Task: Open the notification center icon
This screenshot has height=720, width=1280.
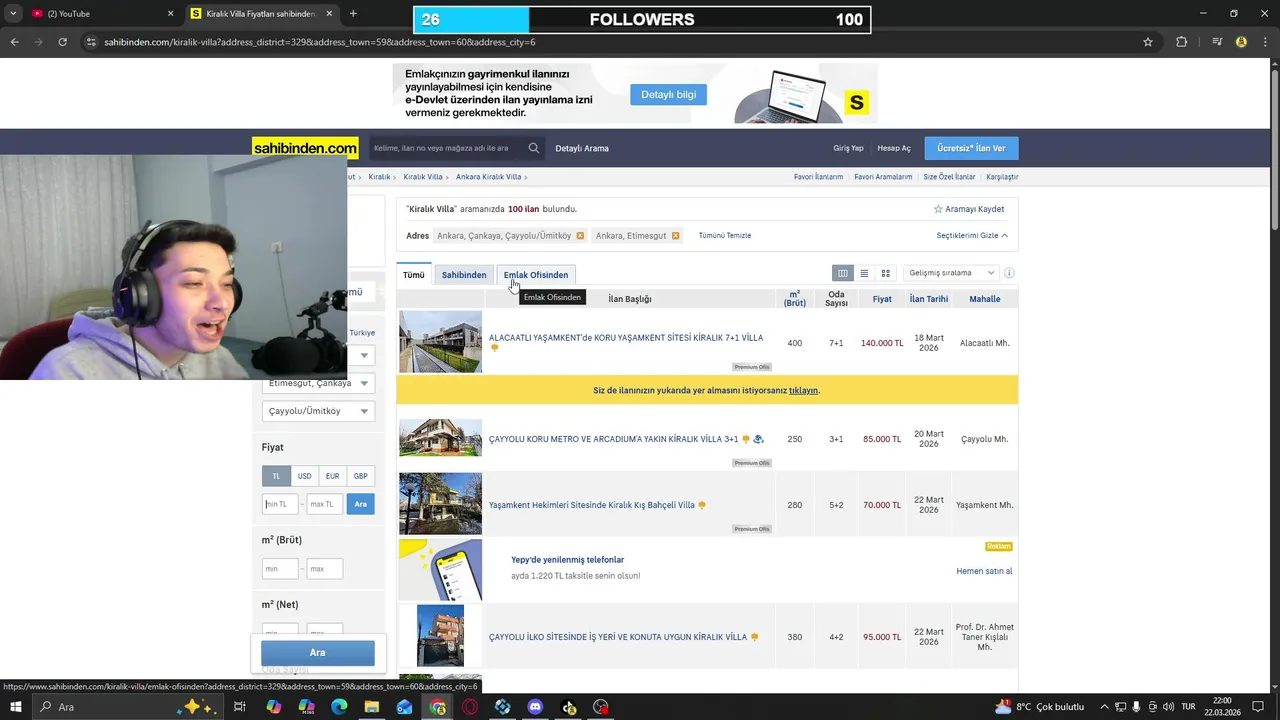Action: click(1259, 707)
